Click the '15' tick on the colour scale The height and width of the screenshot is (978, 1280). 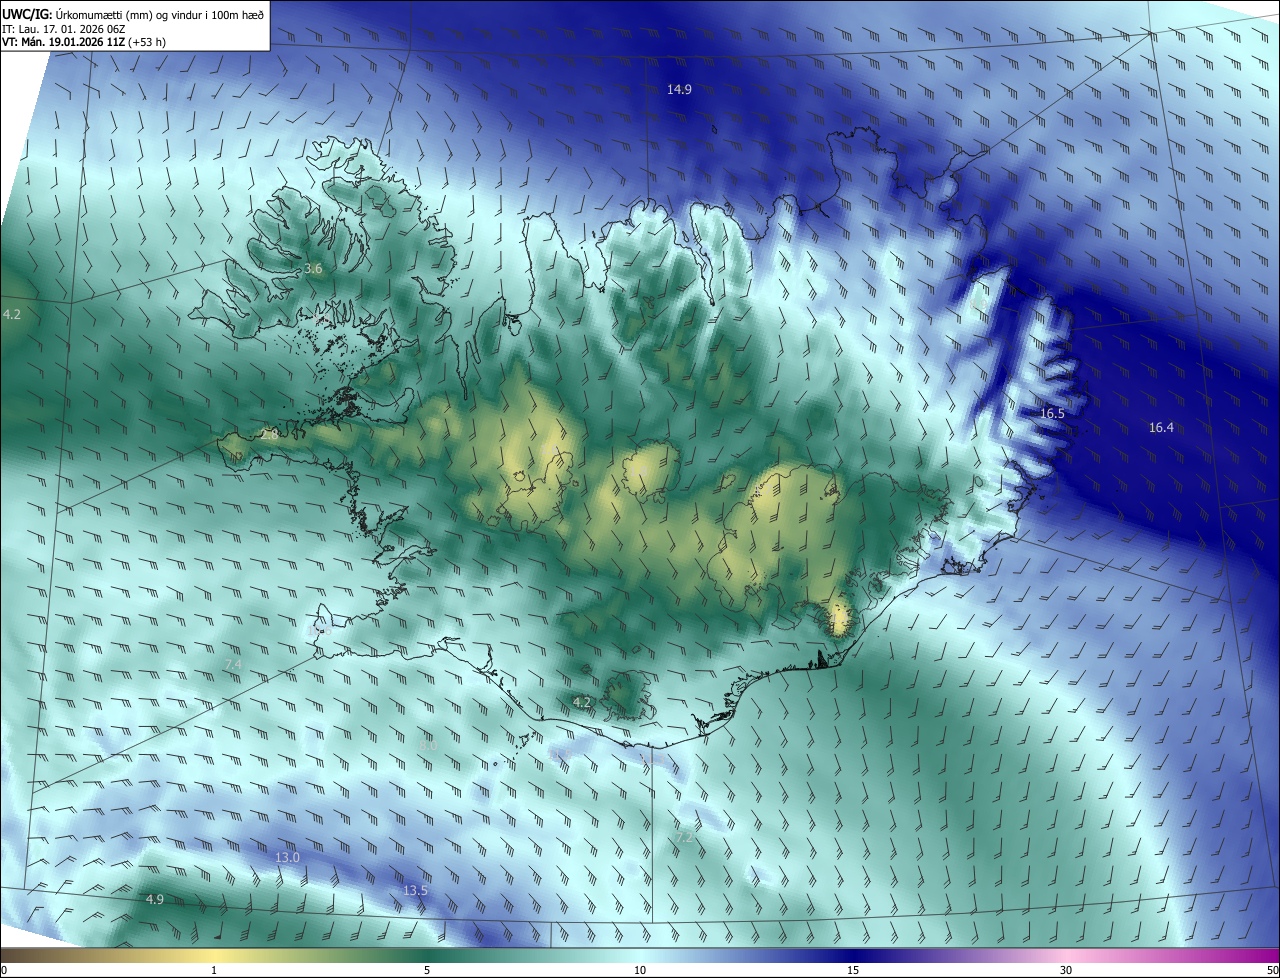pyautogui.click(x=853, y=970)
